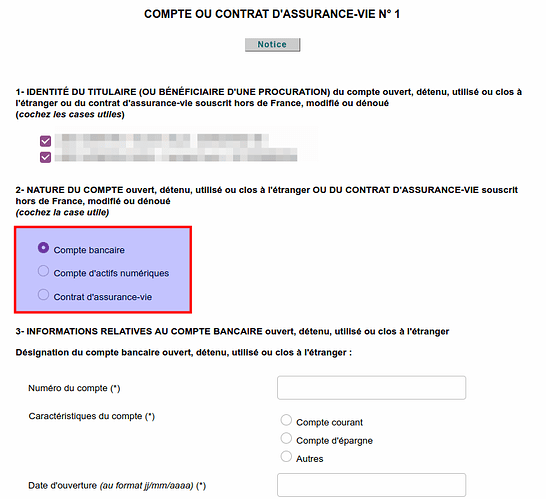Viewport: 546px width, 499px height.
Task: Click the 'Contrat d'assurance-vie' label text
Action: pos(103,297)
